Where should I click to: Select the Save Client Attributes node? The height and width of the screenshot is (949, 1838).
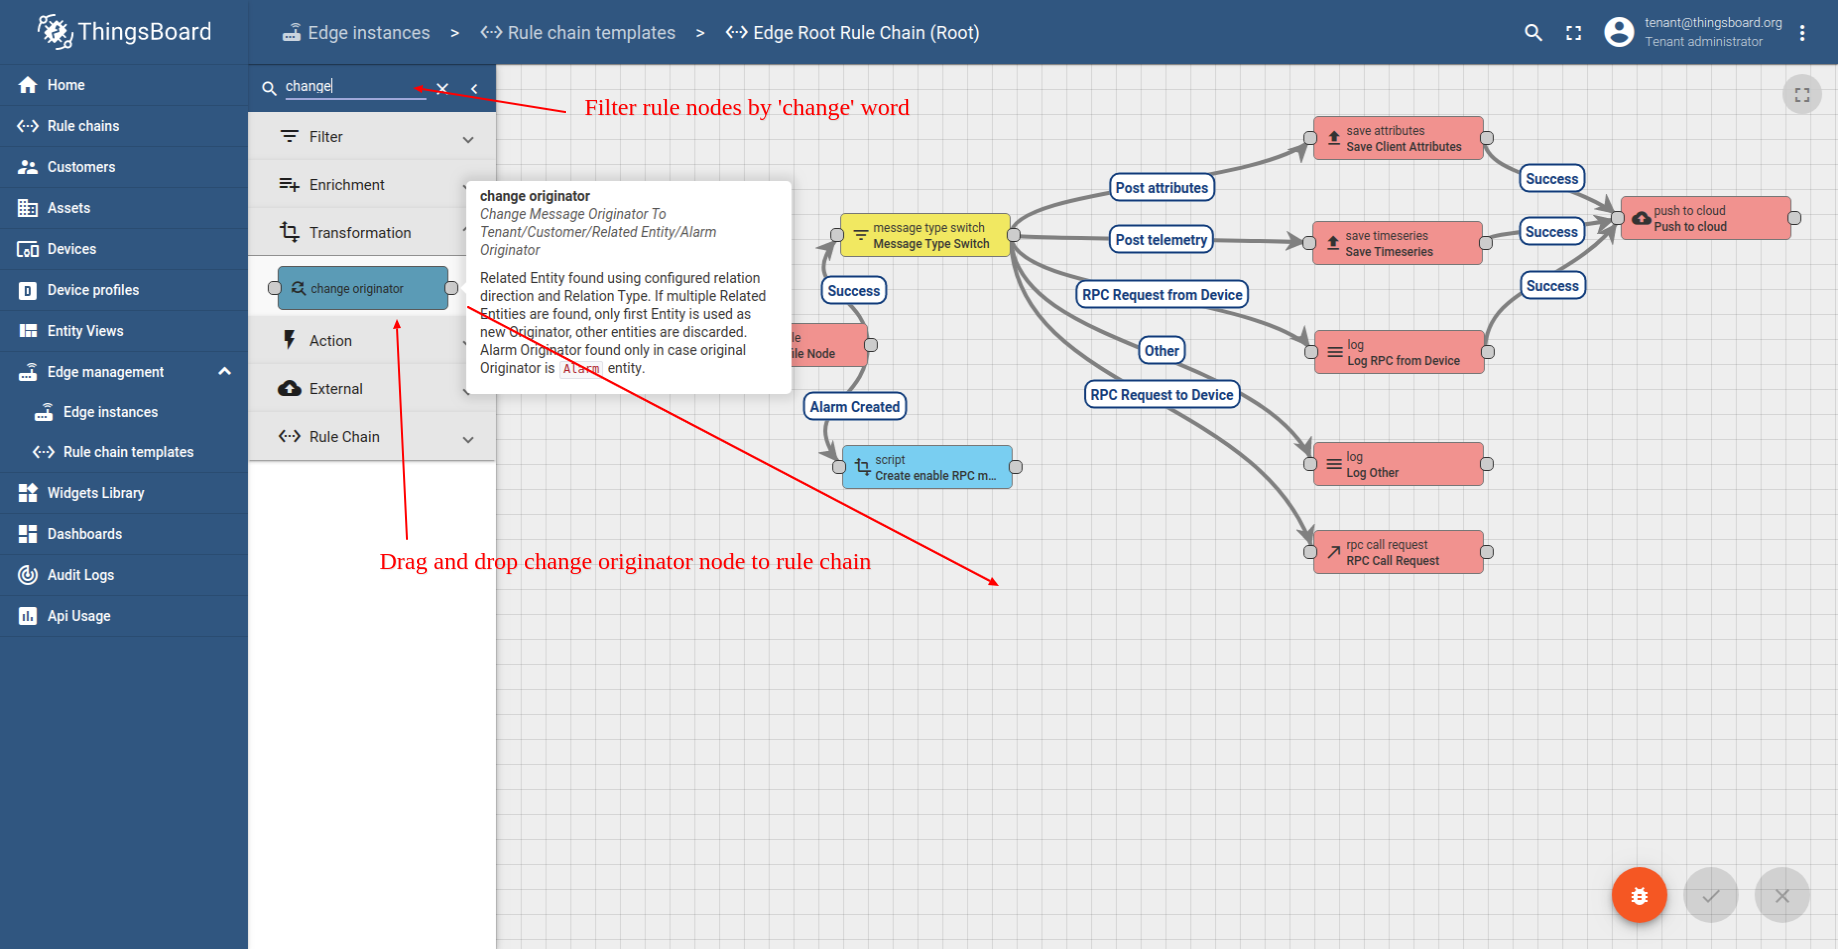(1398, 138)
